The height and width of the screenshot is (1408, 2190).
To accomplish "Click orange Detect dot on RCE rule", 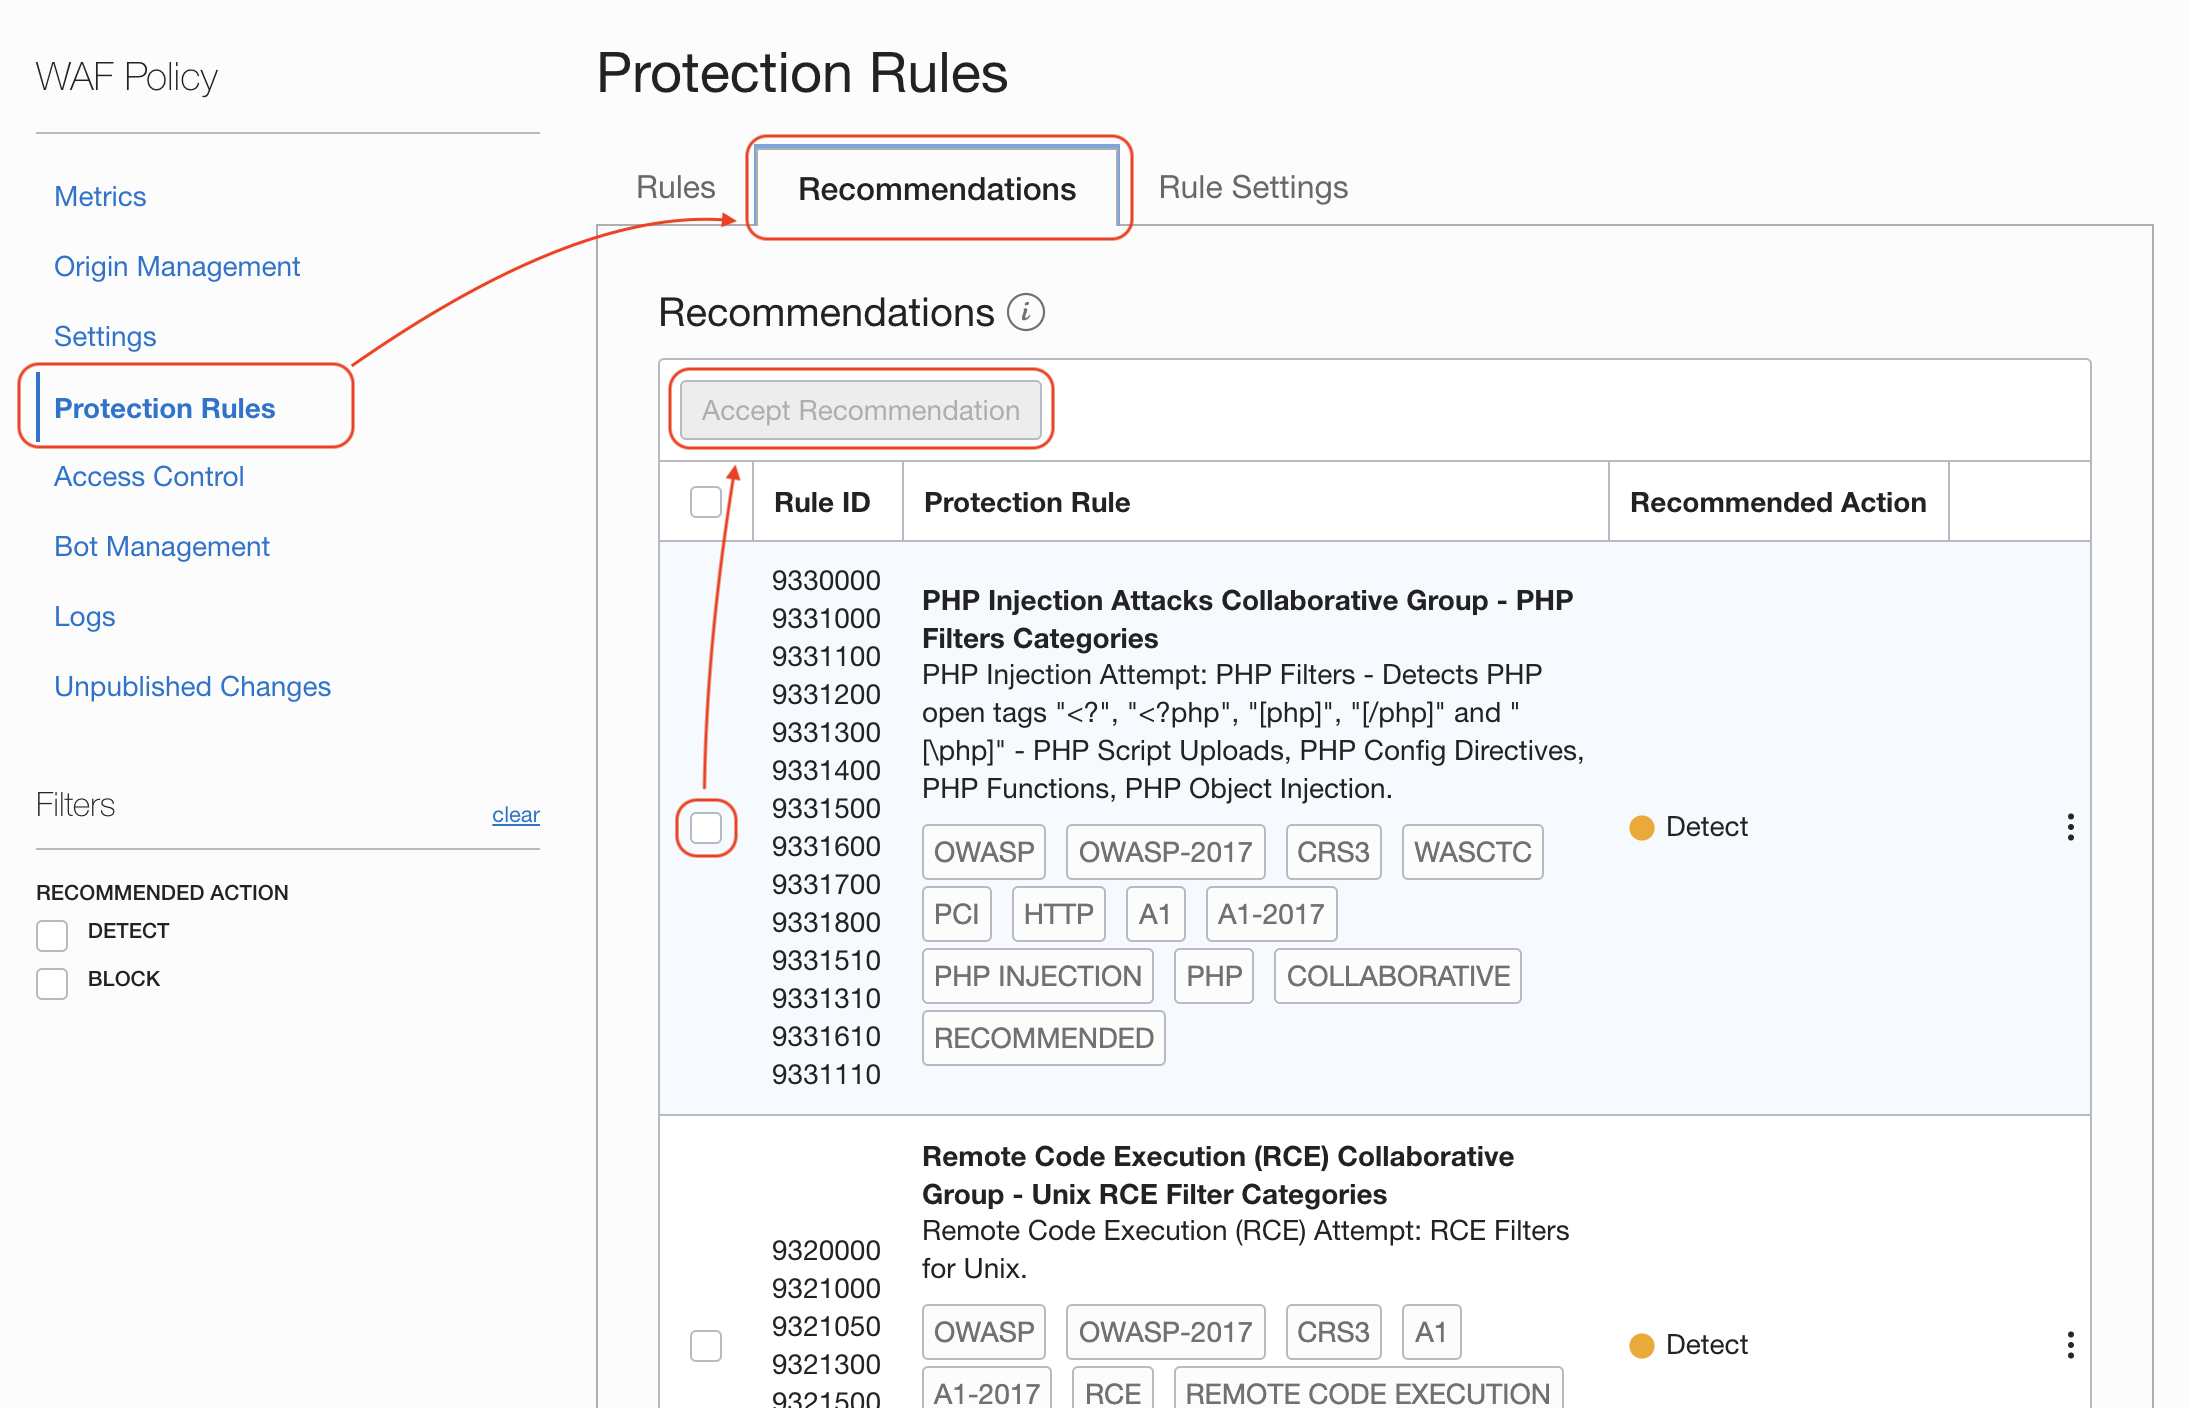I will point(1641,1345).
